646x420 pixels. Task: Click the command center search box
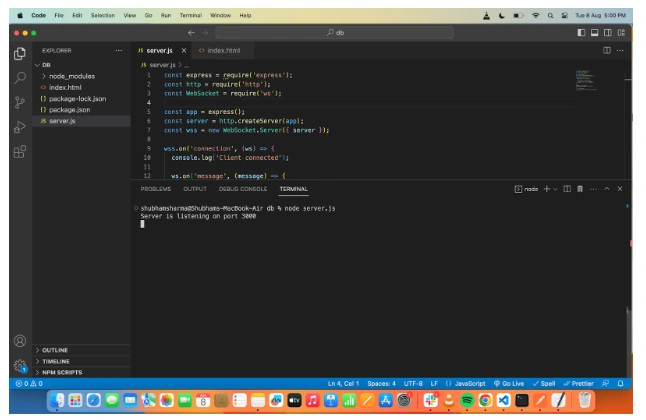335,33
